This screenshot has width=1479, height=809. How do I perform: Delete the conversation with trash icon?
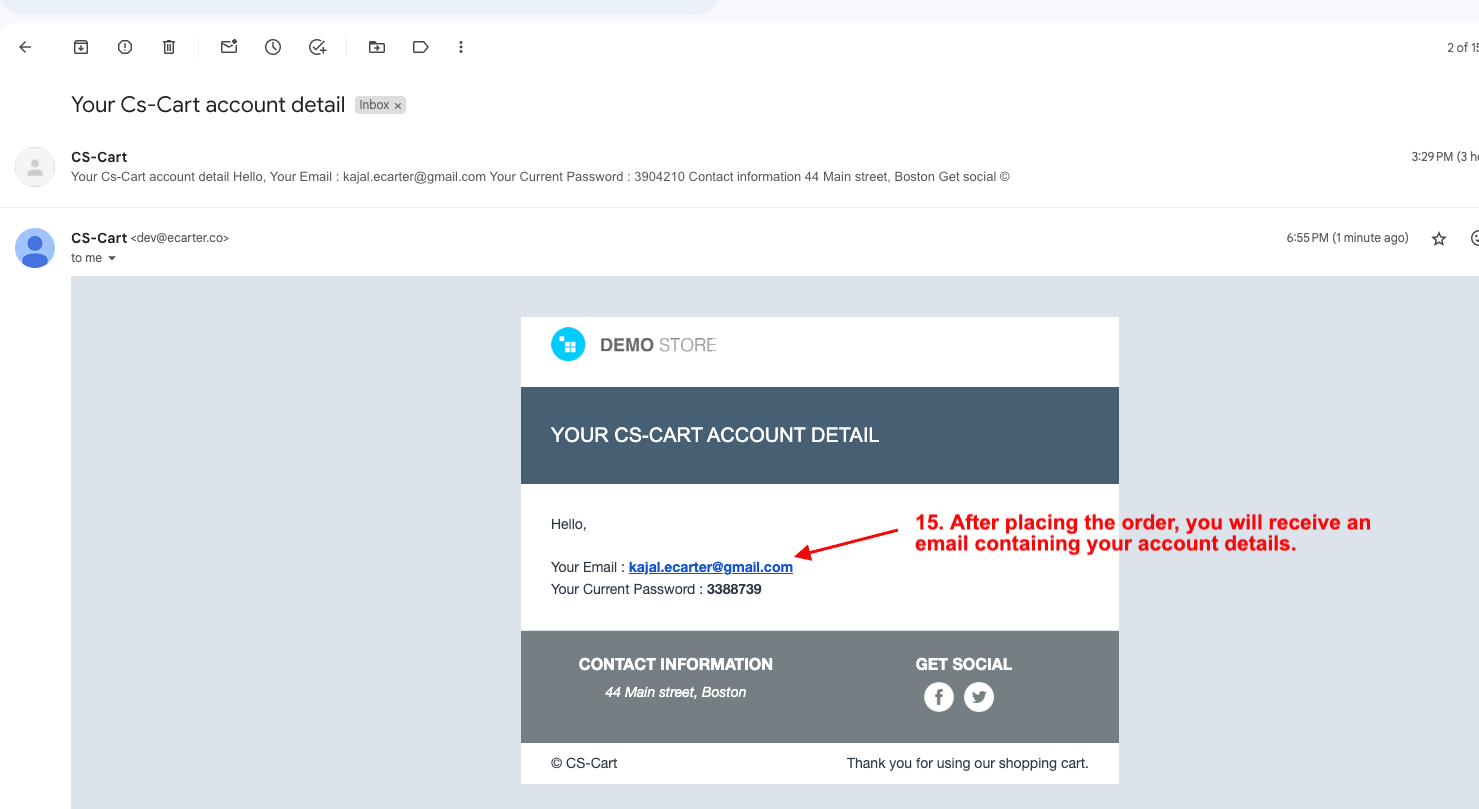[x=169, y=47]
